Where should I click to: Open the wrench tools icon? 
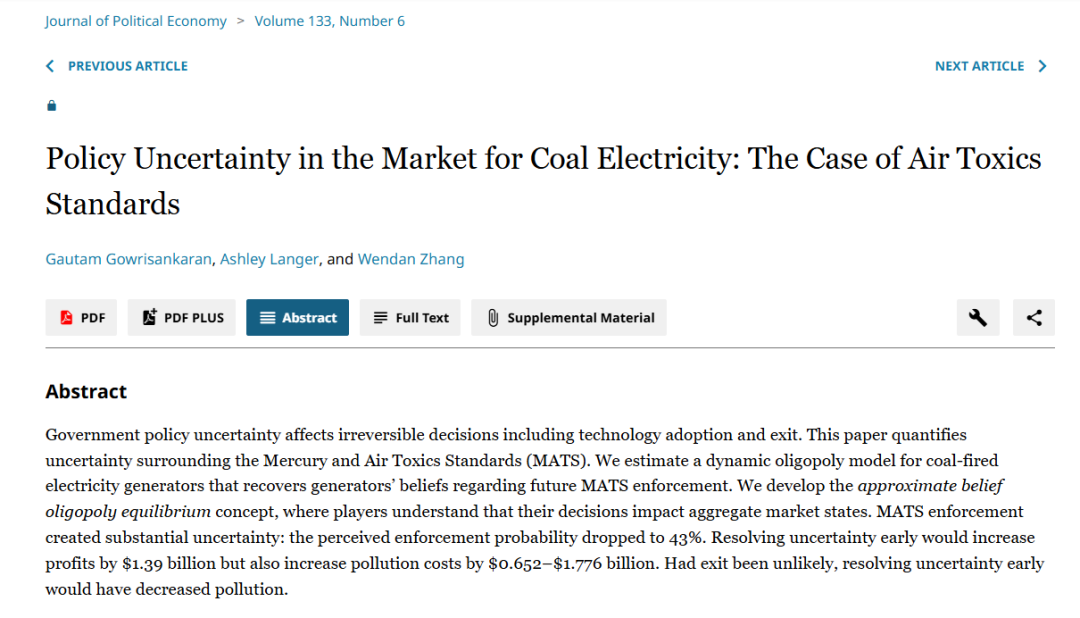click(978, 318)
